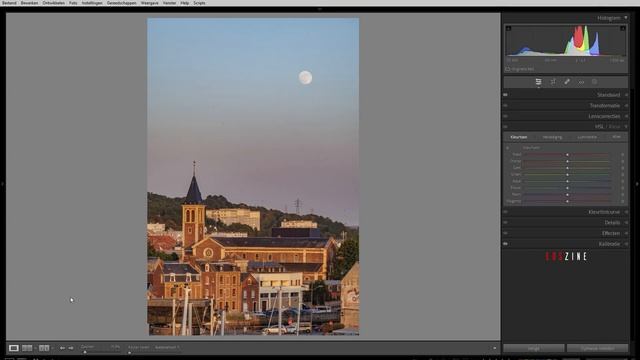The width and height of the screenshot is (640, 360).
Task: Toggle the Lenscorrecties panel on/off switch
Action: click(505, 116)
